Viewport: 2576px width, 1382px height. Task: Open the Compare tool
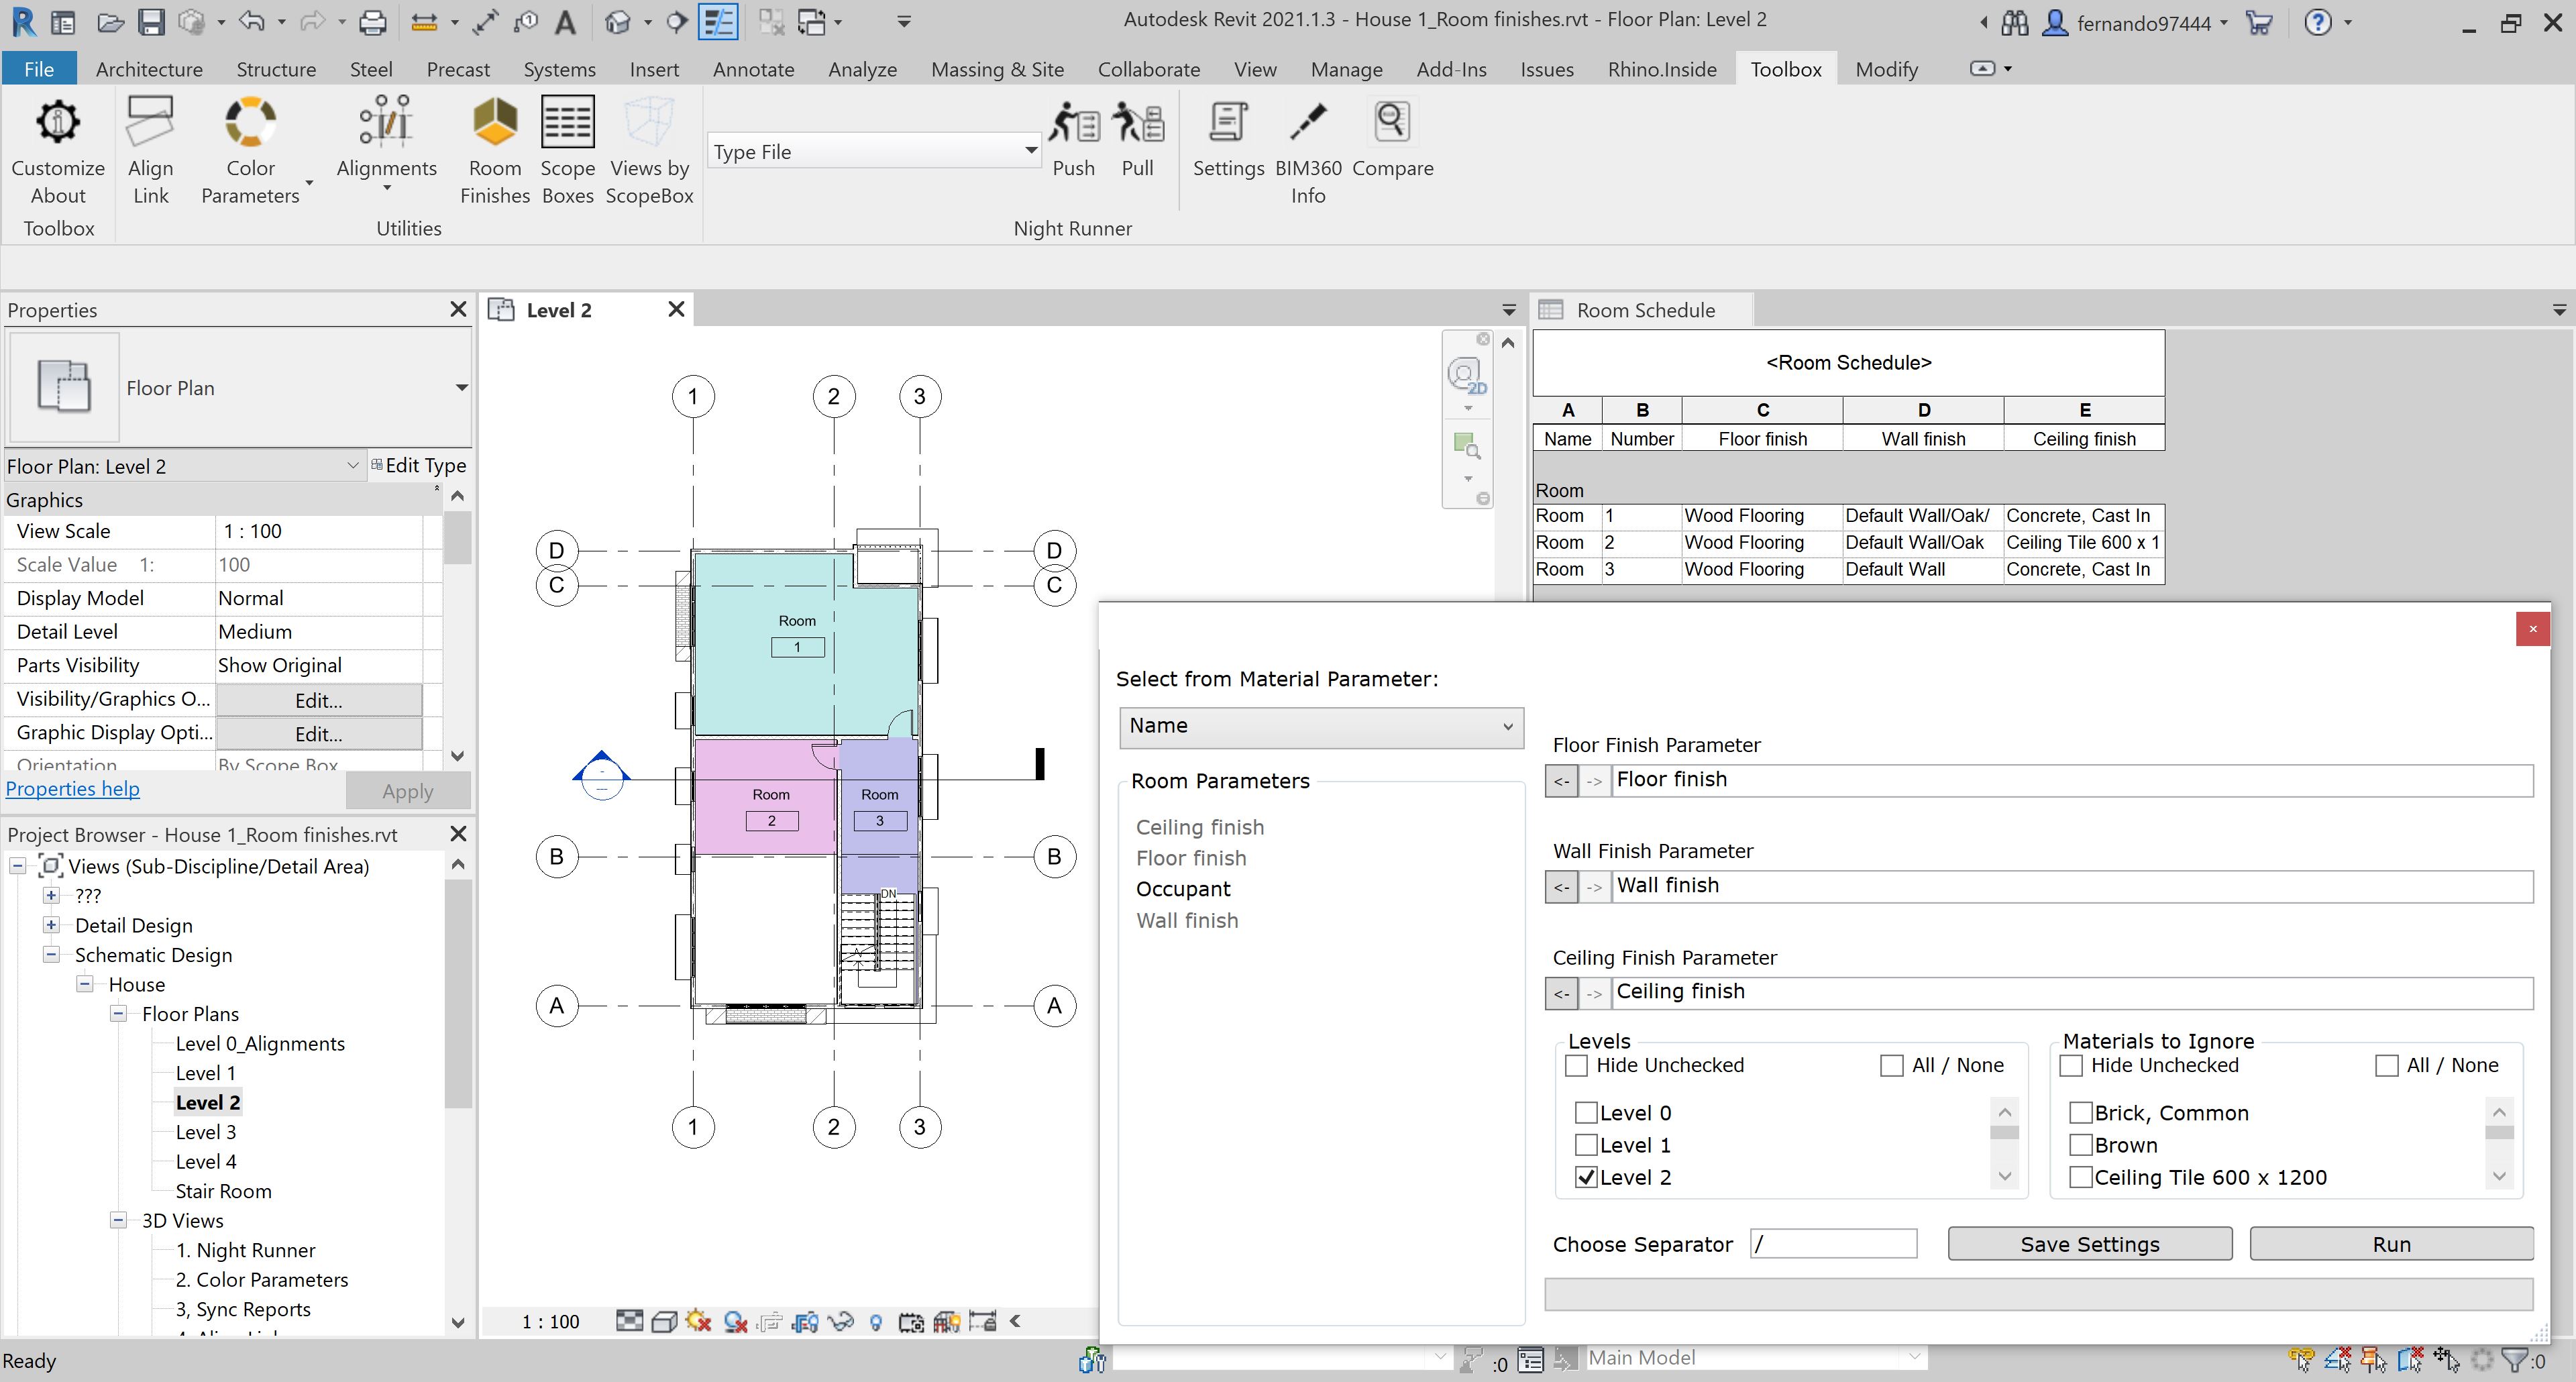(1392, 139)
